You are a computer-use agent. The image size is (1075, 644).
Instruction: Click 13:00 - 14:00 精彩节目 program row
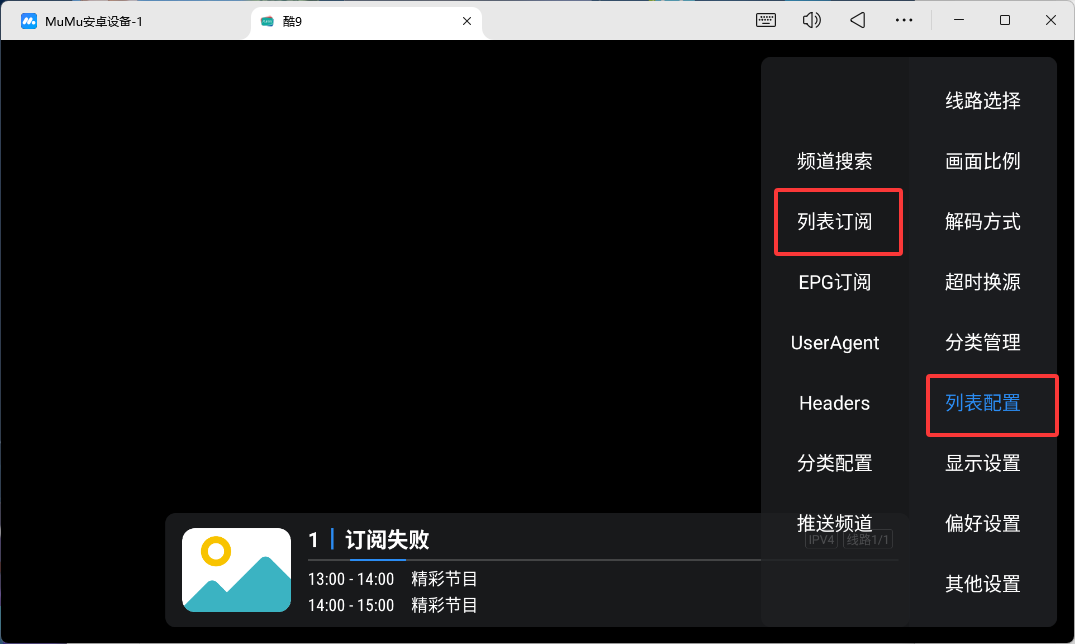coord(392,579)
